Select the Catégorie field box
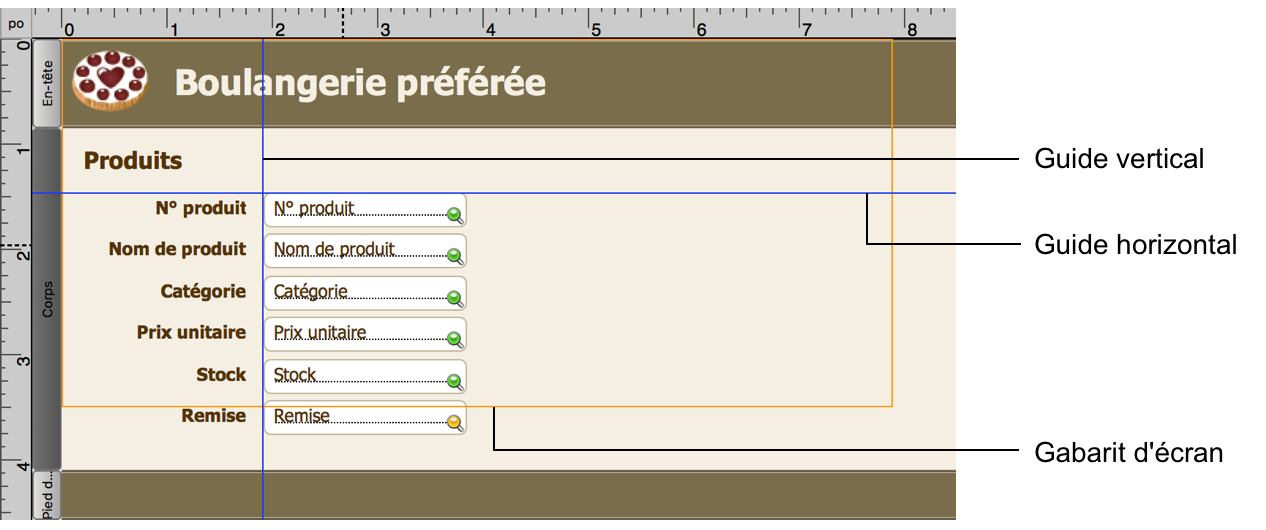 [360, 293]
